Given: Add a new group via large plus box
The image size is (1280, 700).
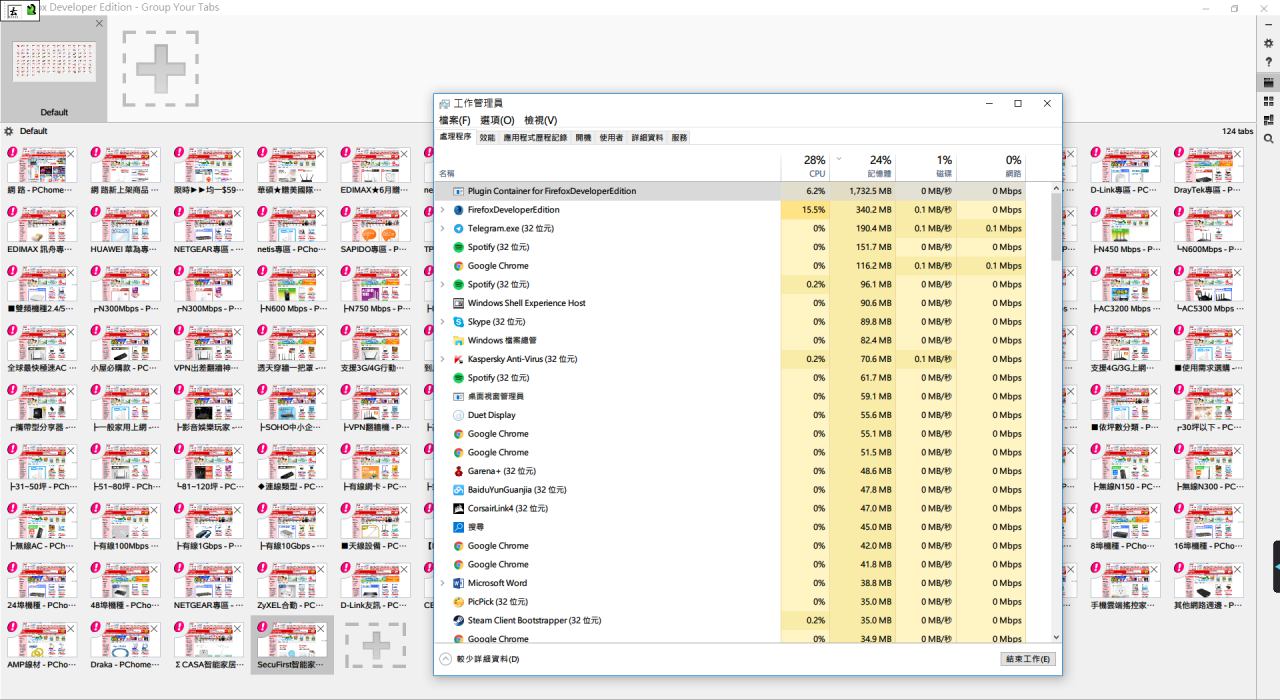Looking at the screenshot, I should point(160,68).
